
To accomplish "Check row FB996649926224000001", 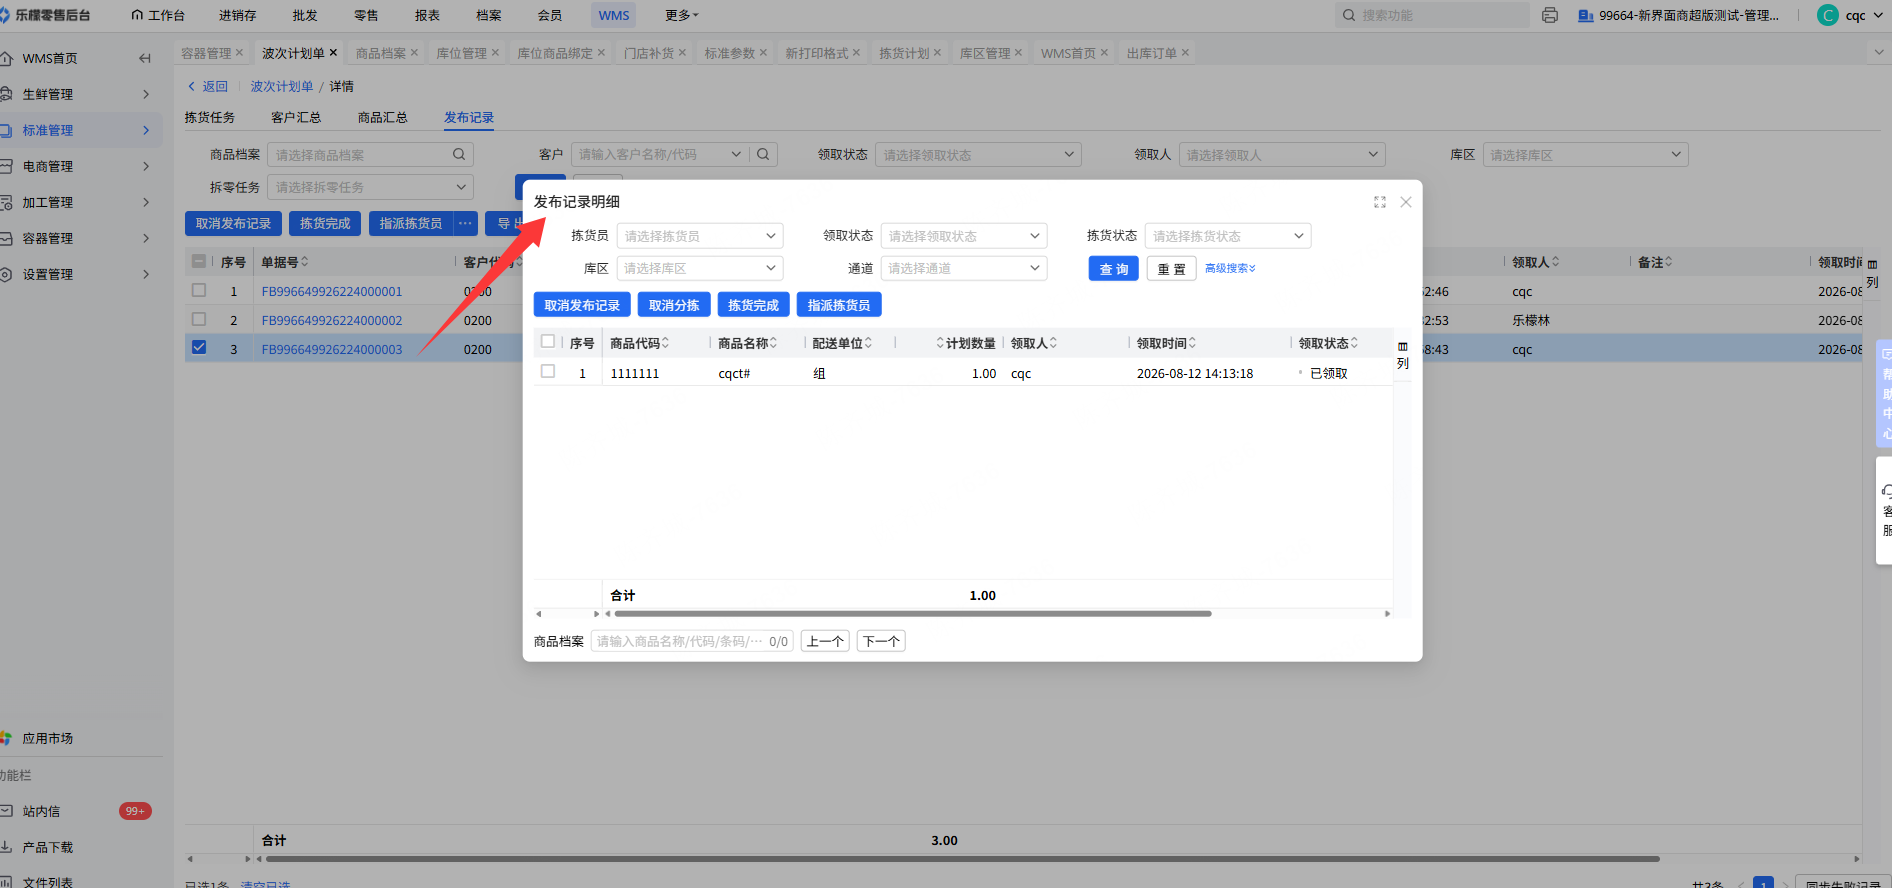I will point(199,290).
